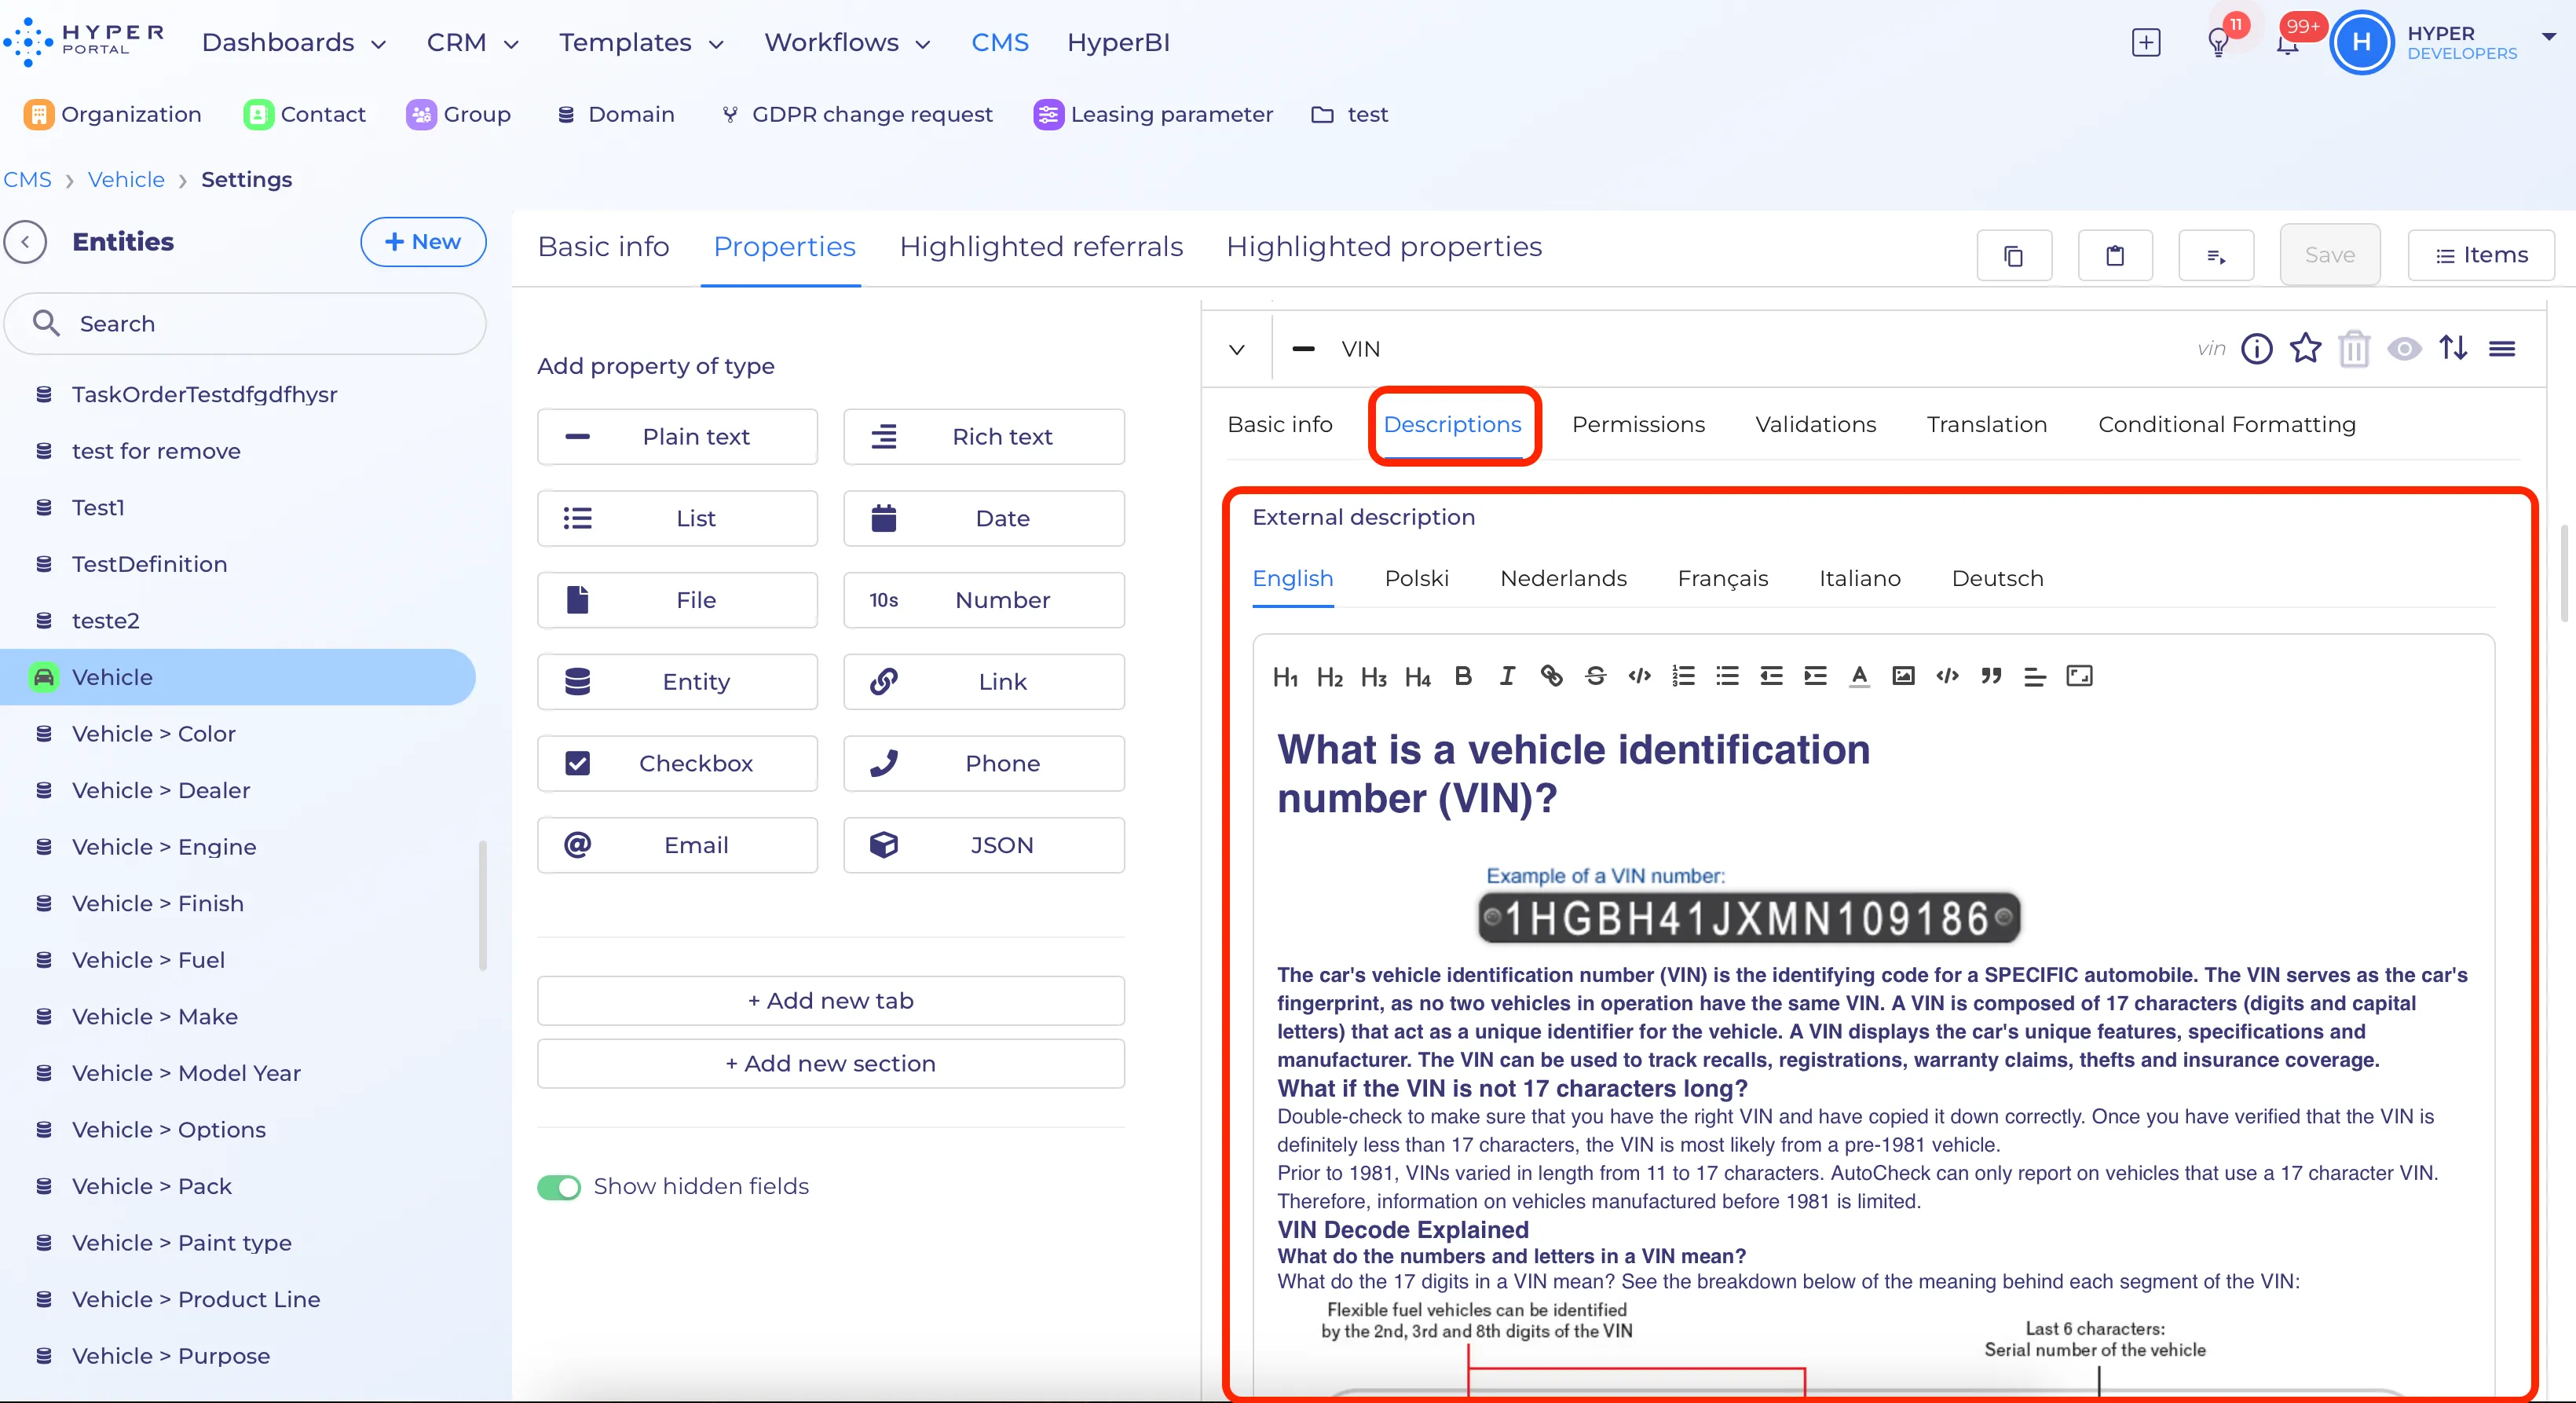Open the lightbulb tips icon
2576x1403 pixels.
[2218, 43]
